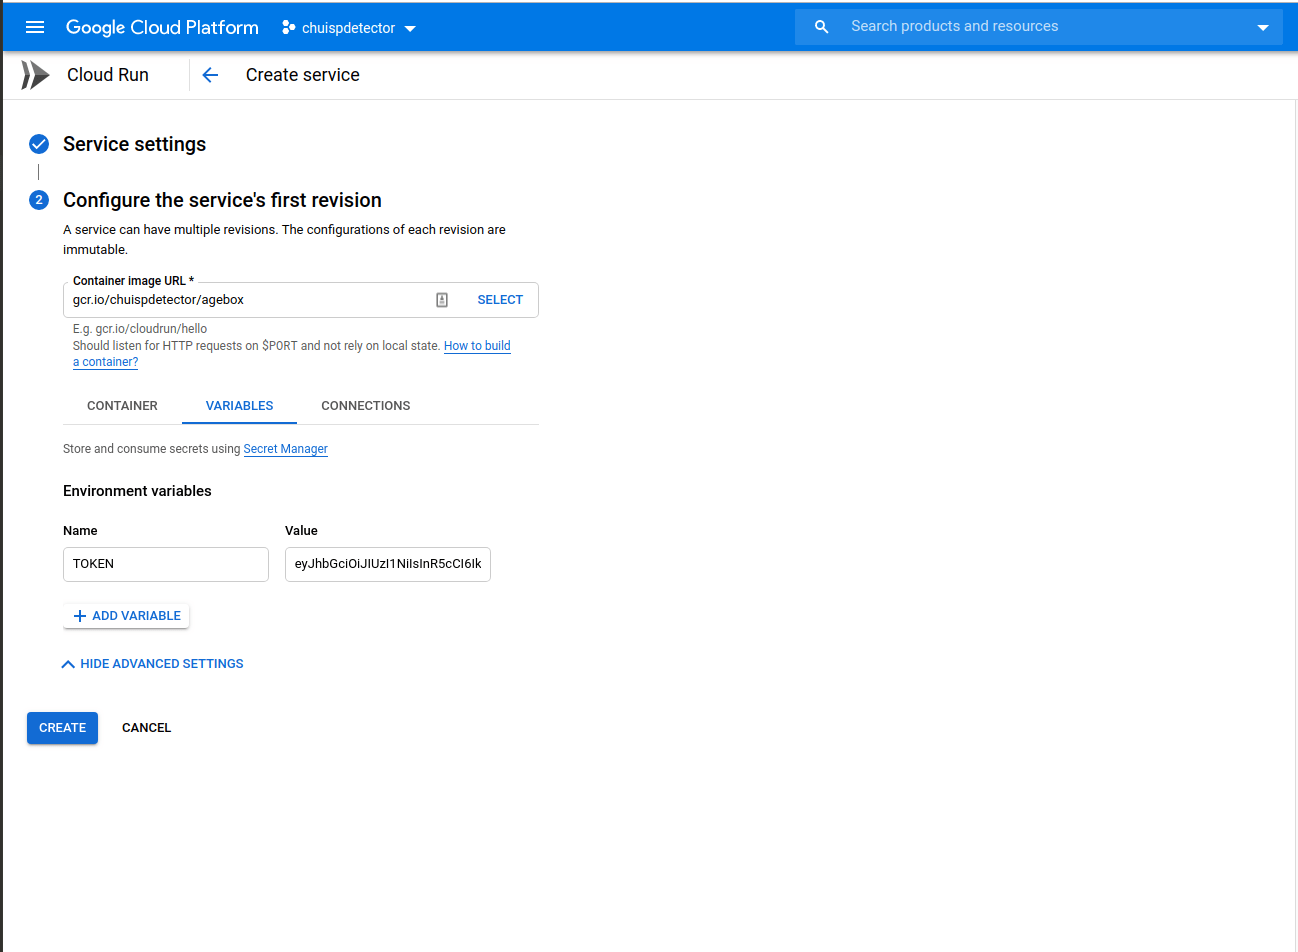Open the How to build a container link

[477, 346]
